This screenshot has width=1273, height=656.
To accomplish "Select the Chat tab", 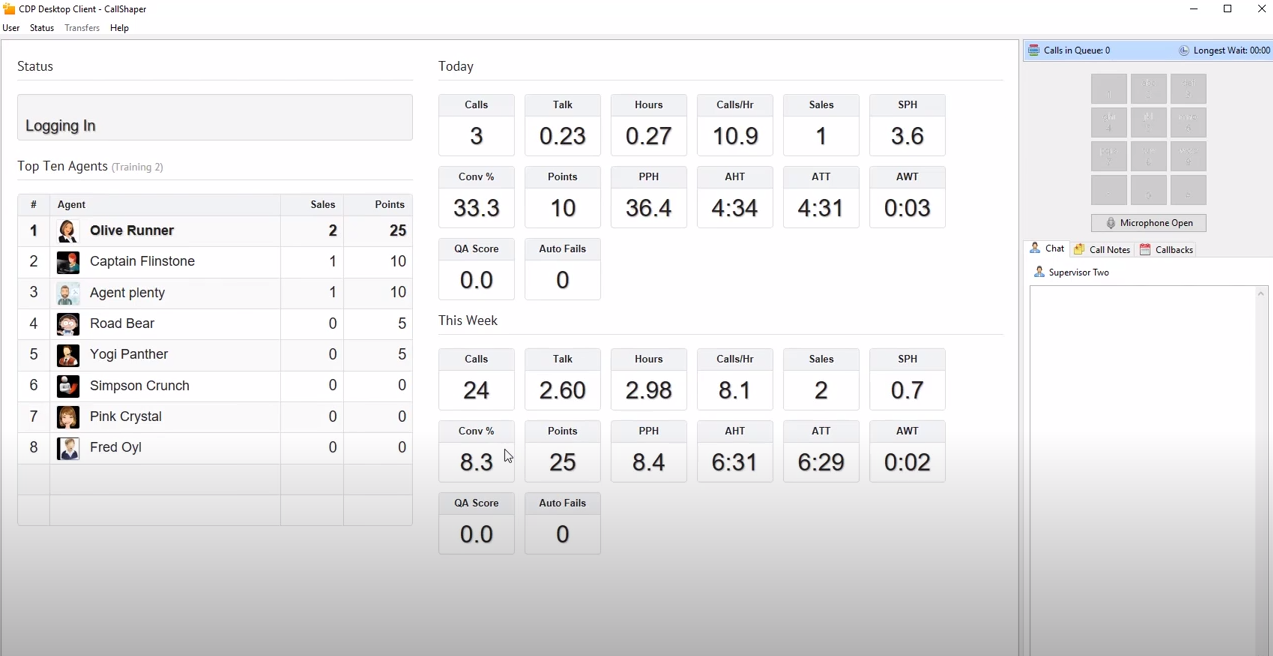I will coord(1047,249).
